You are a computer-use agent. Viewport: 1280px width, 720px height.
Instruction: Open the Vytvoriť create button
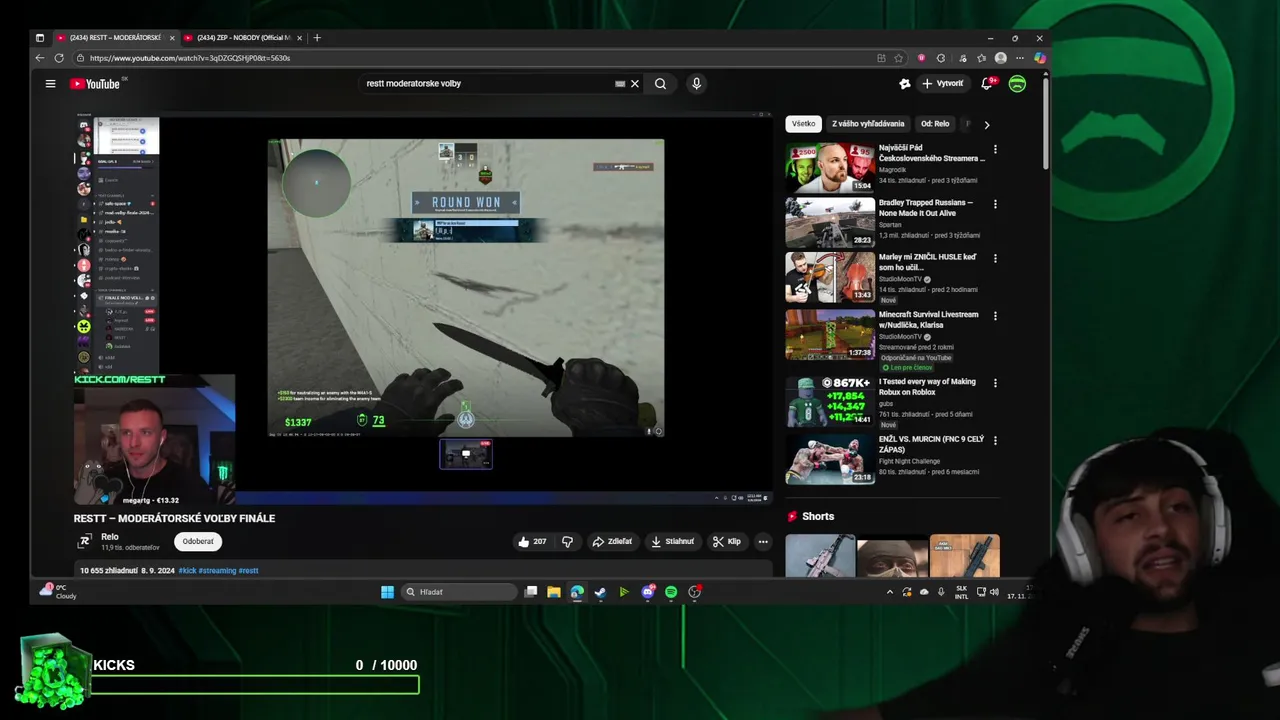point(943,84)
